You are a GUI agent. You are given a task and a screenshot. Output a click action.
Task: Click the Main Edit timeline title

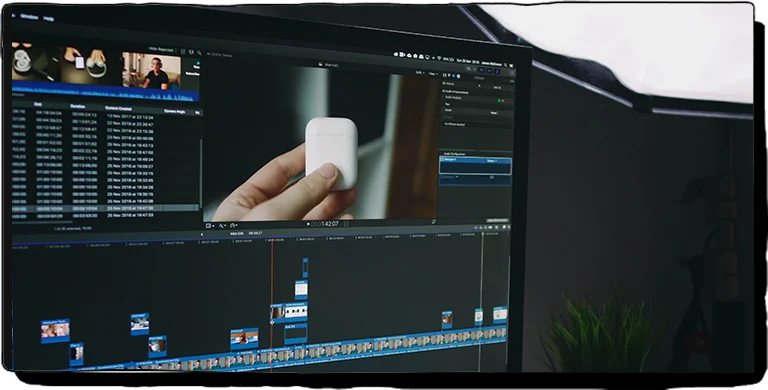(237, 234)
